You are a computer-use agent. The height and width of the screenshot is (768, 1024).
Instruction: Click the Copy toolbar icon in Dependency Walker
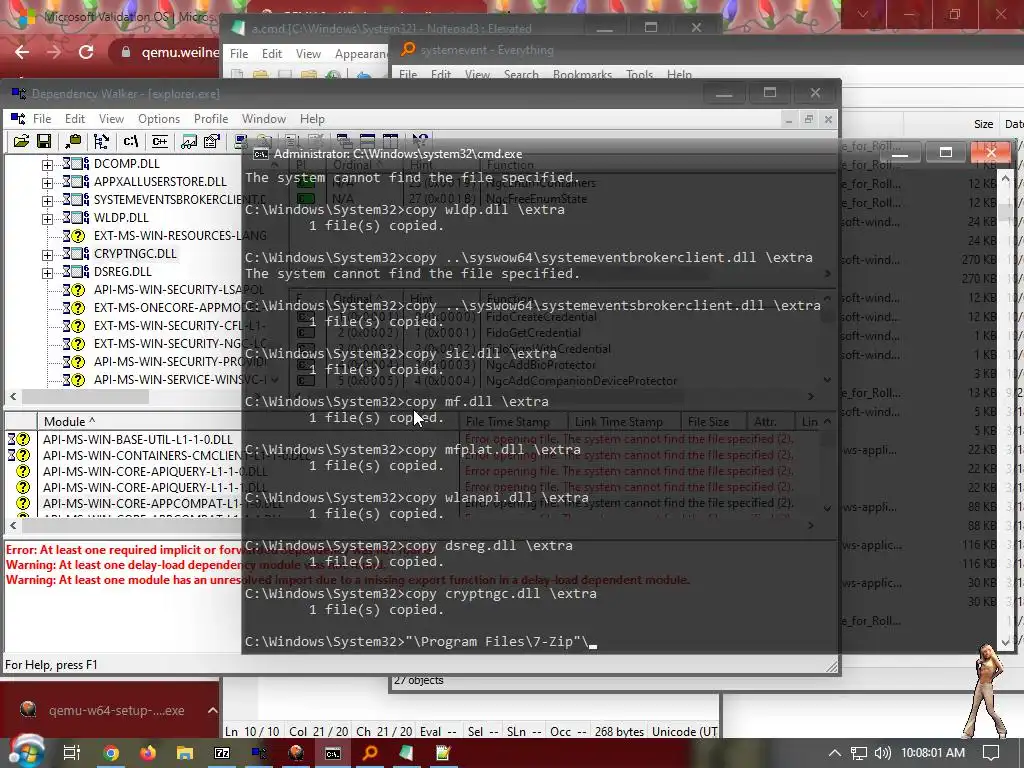point(73,141)
